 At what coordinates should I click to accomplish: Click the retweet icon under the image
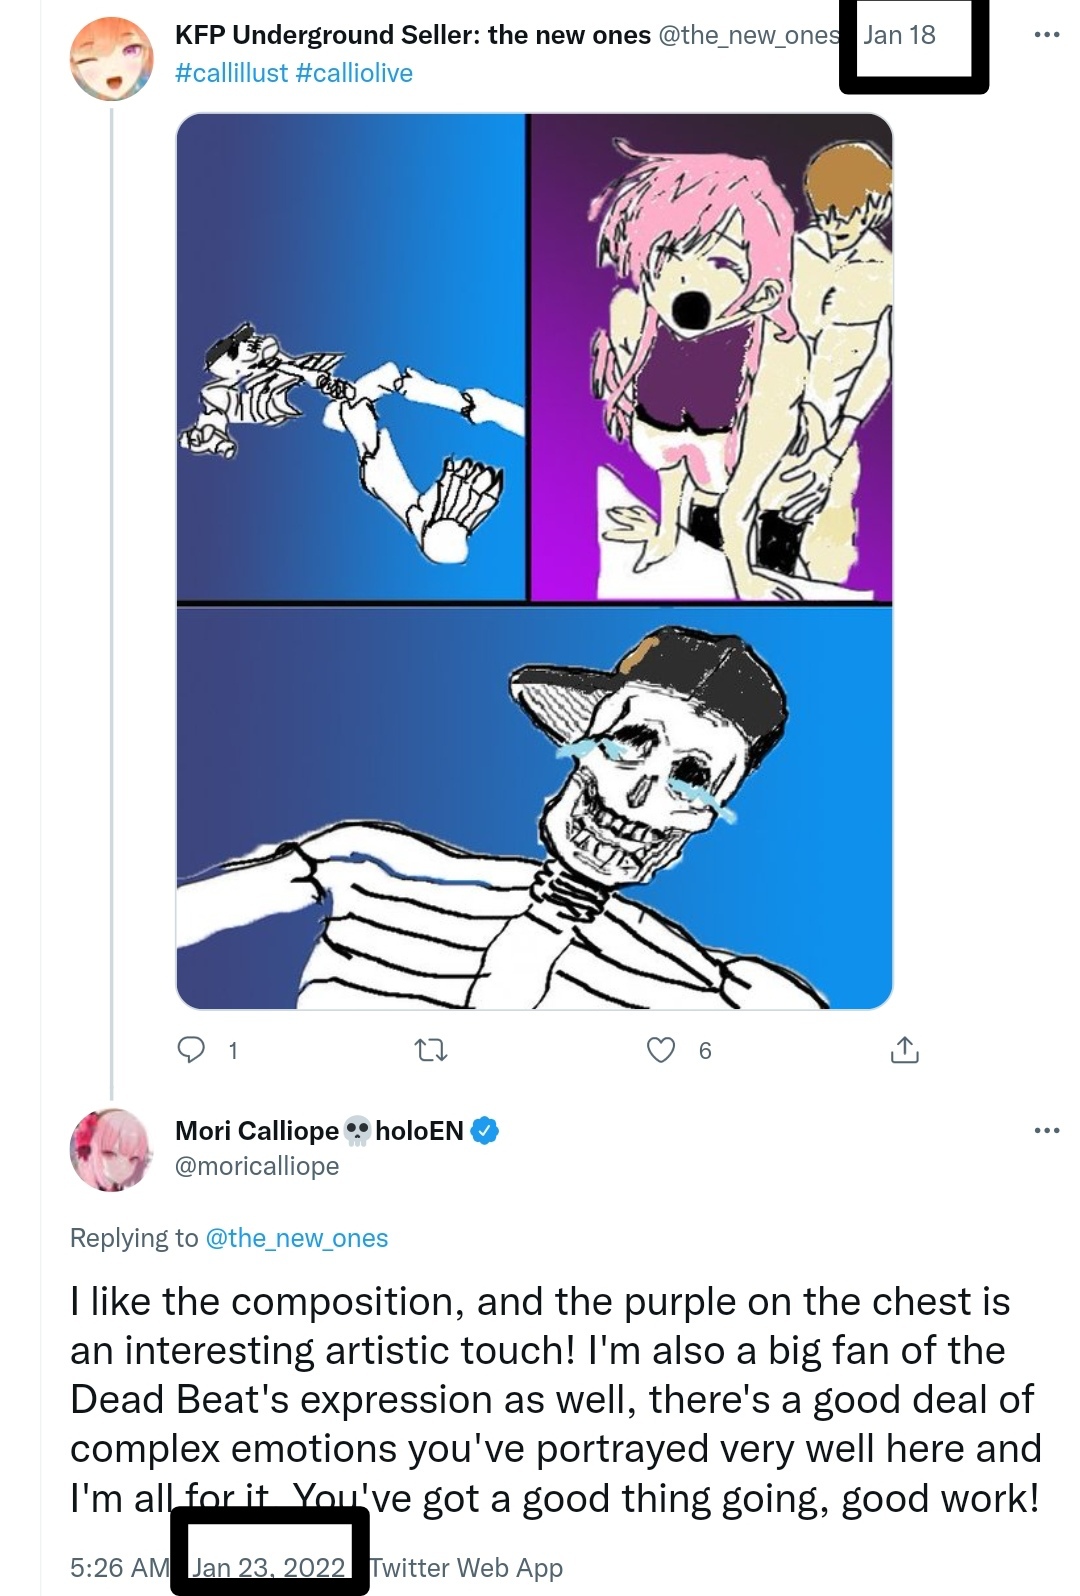click(430, 1050)
